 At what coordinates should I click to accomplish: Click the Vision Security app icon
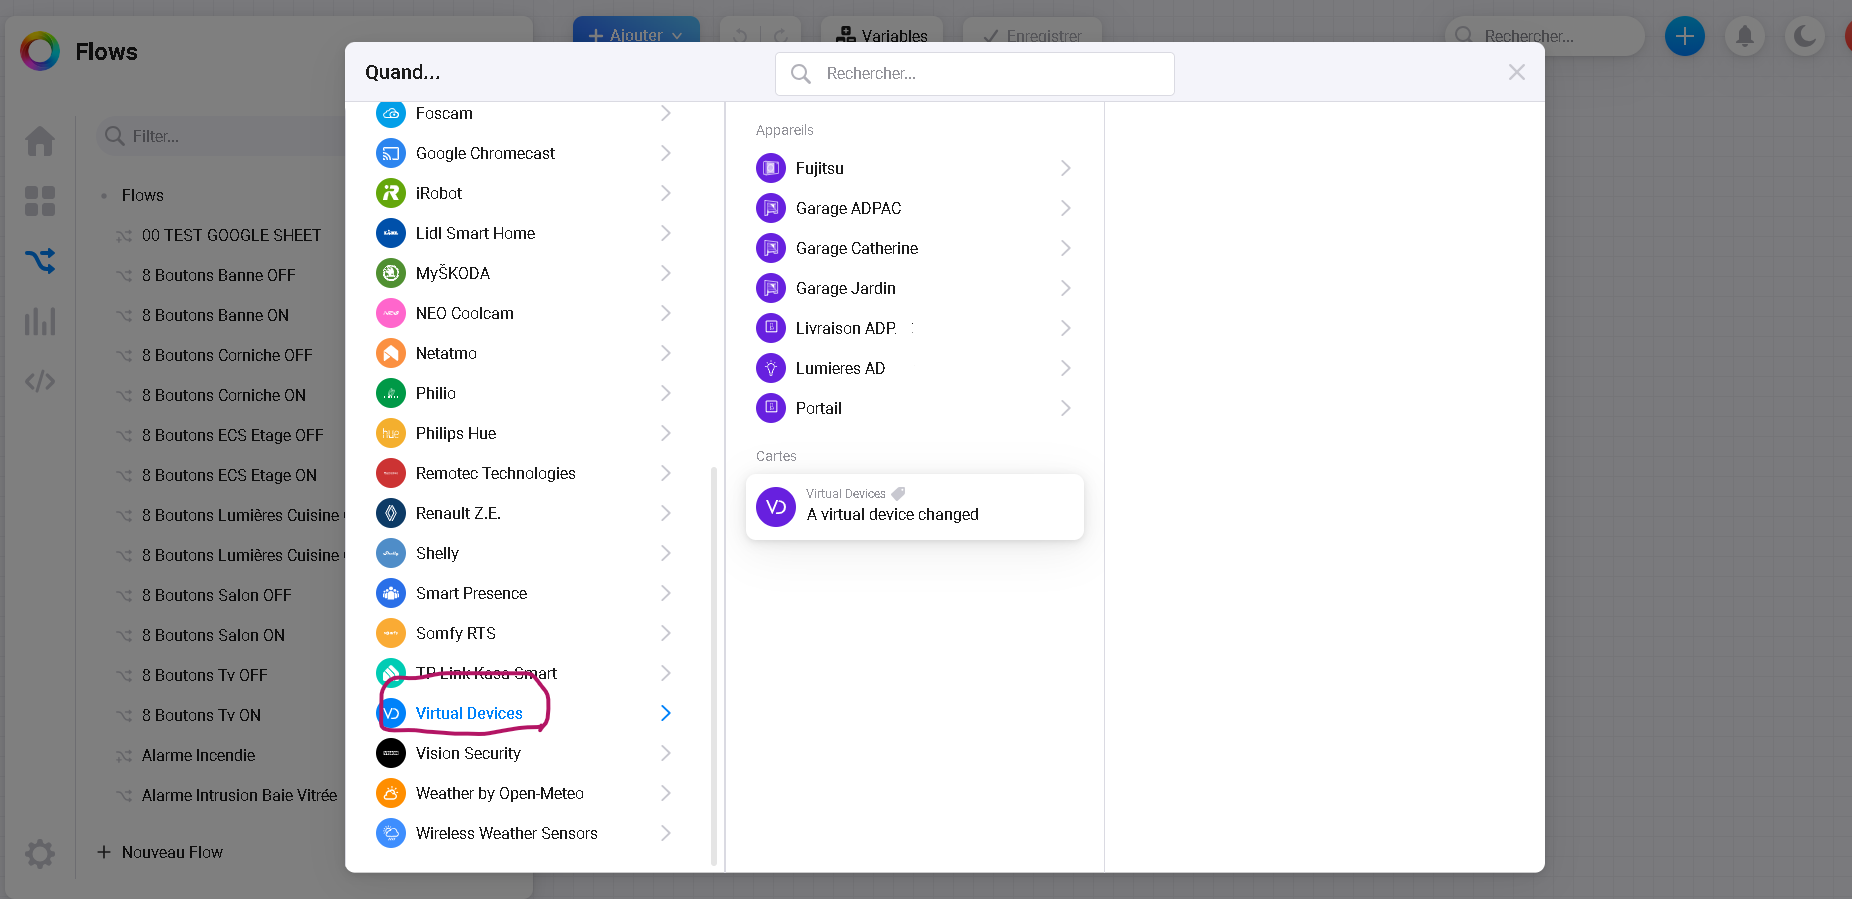[391, 753]
